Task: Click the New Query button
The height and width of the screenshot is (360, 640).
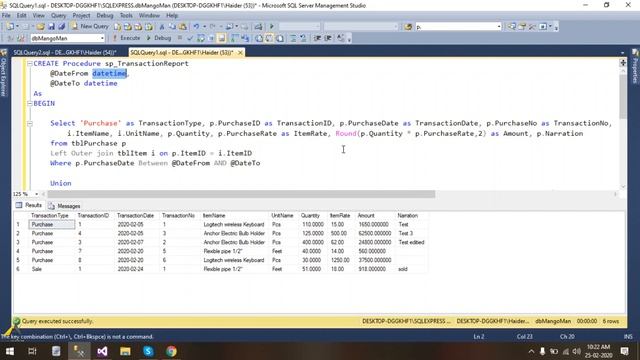Action: (x=91, y=27)
